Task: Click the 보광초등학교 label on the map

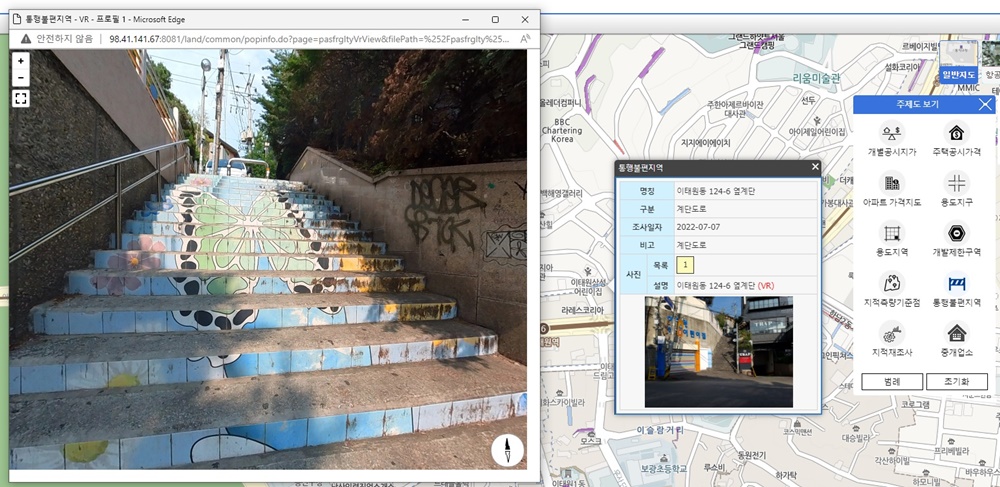Action: (x=662, y=469)
